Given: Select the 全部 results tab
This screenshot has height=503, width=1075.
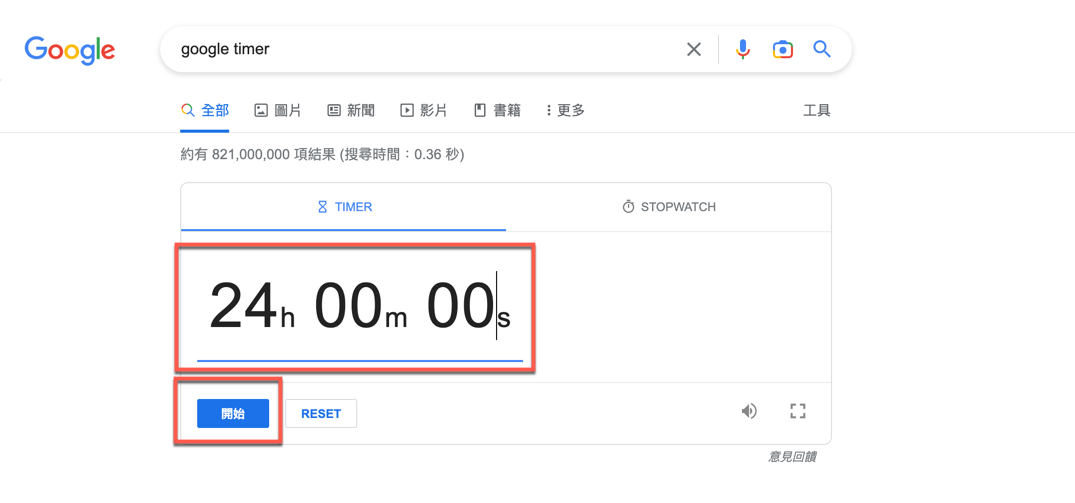Looking at the screenshot, I should point(205,110).
